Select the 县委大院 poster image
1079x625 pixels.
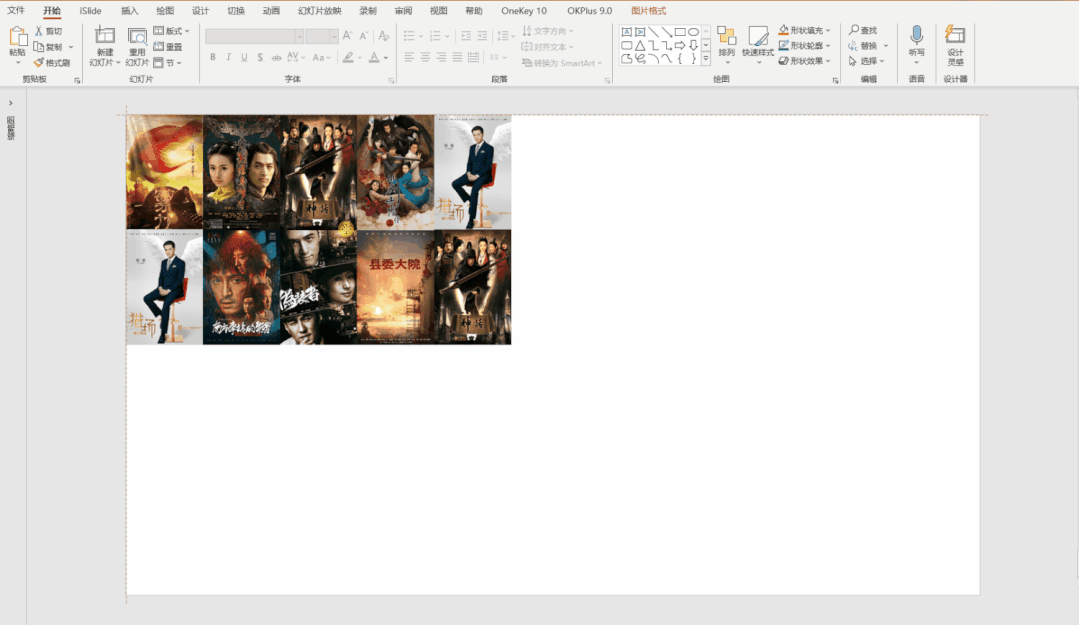(x=396, y=287)
